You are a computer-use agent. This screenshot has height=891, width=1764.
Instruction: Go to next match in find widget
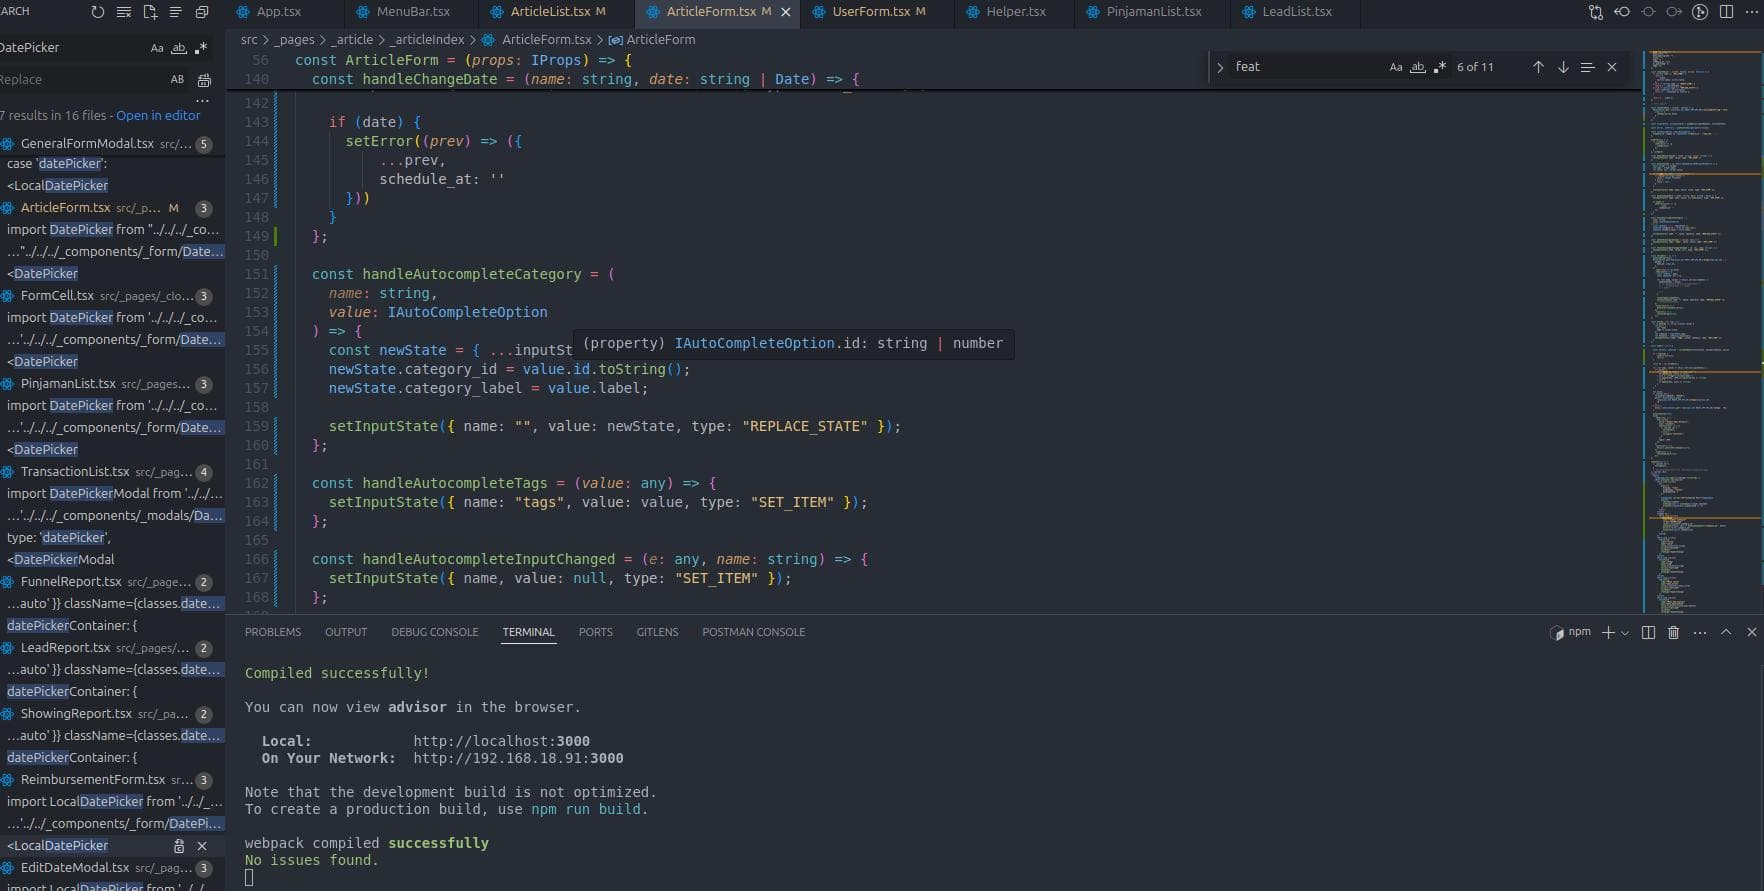click(1563, 67)
